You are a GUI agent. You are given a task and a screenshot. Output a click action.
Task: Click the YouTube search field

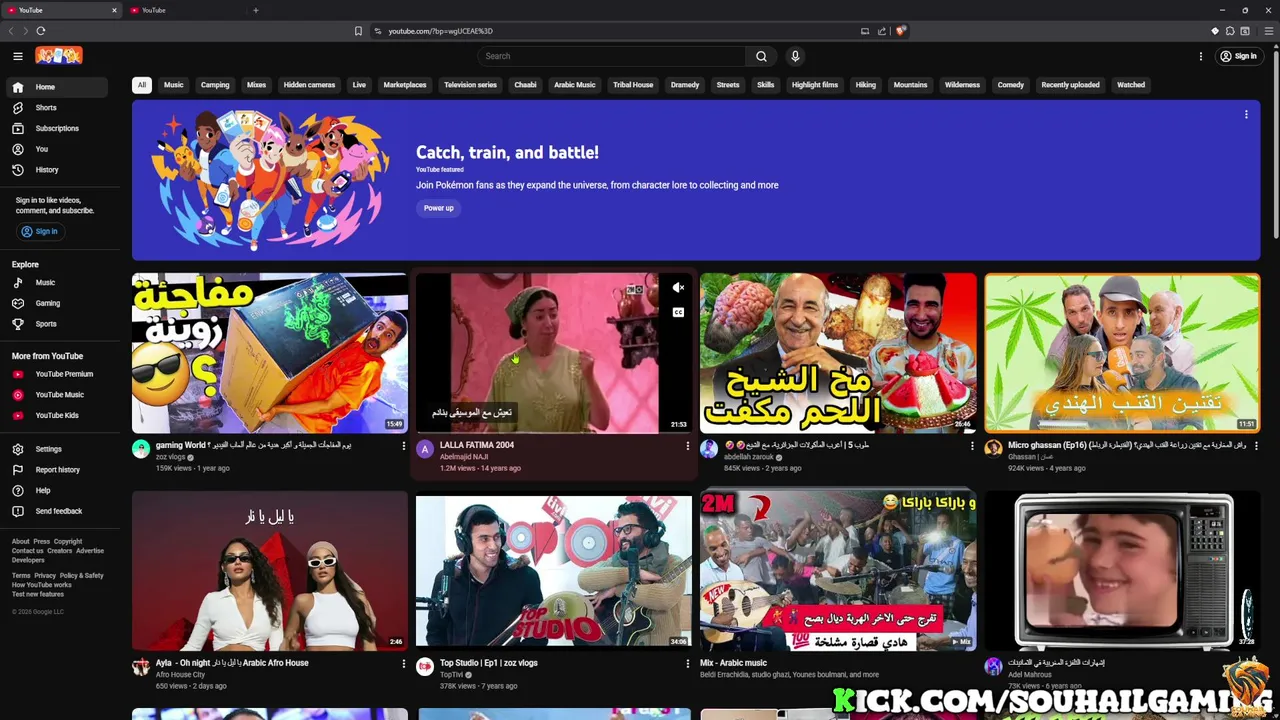coord(612,56)
